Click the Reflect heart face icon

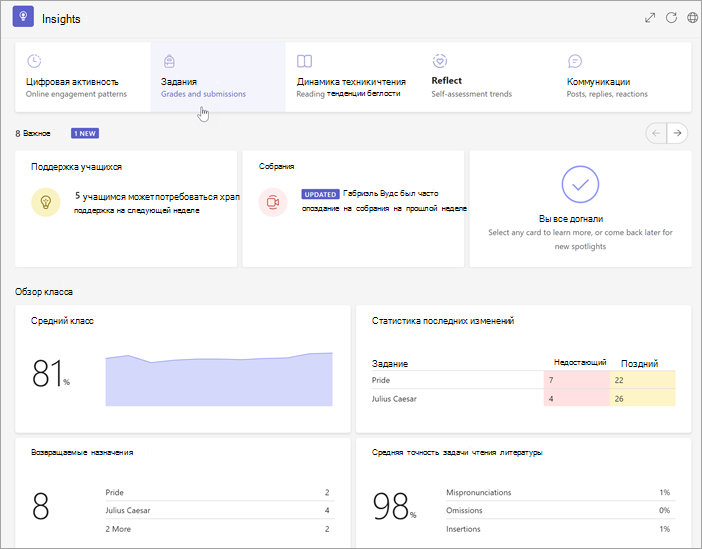tap(440, 61)
